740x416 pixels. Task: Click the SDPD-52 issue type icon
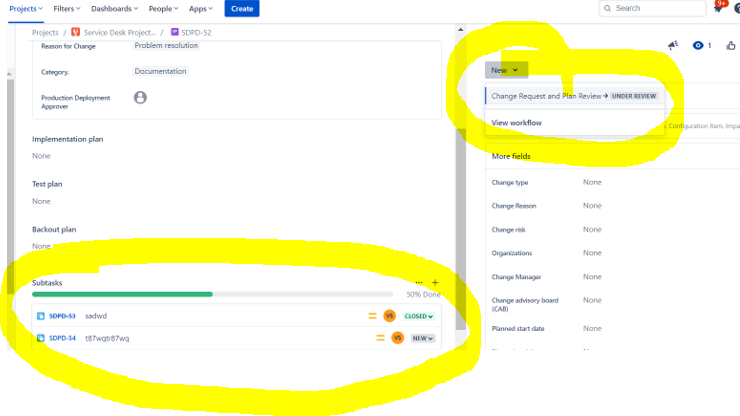[175, 32]
